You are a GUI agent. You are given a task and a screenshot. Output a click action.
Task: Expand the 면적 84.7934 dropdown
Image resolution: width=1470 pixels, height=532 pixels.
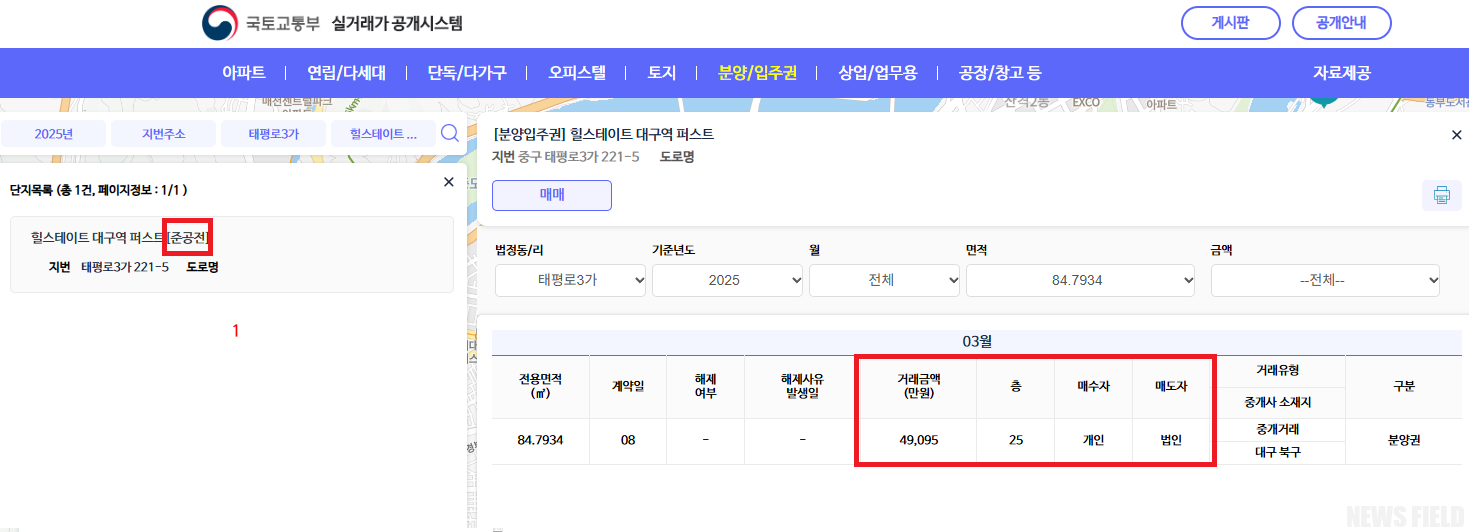click(1080, 280)
